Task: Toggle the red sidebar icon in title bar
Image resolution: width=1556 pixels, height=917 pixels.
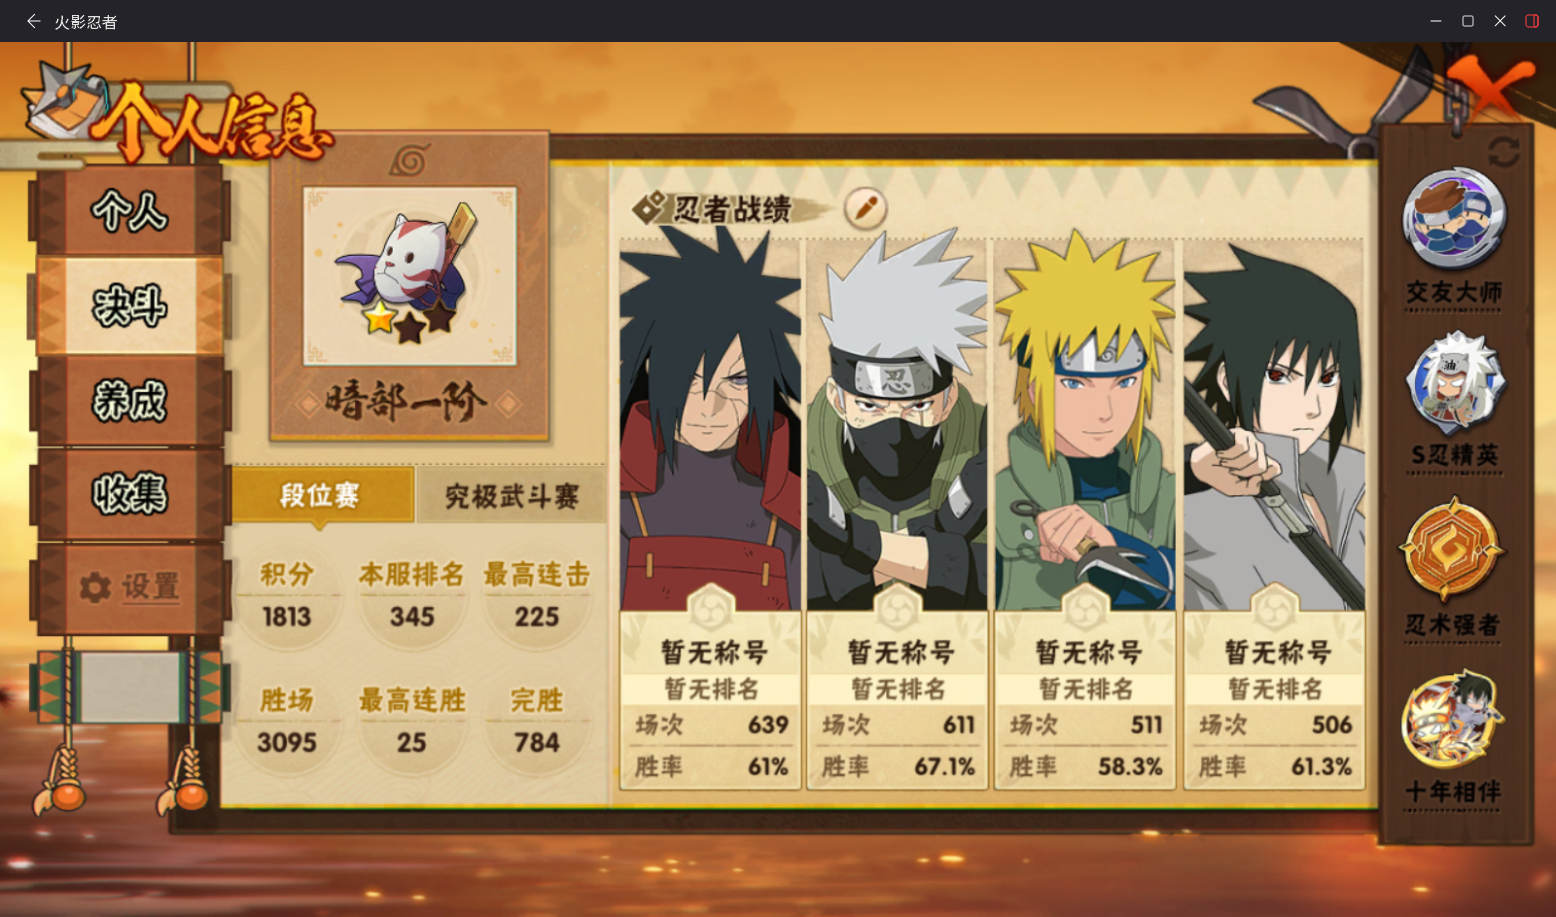Action: (x=1531, y=21)
